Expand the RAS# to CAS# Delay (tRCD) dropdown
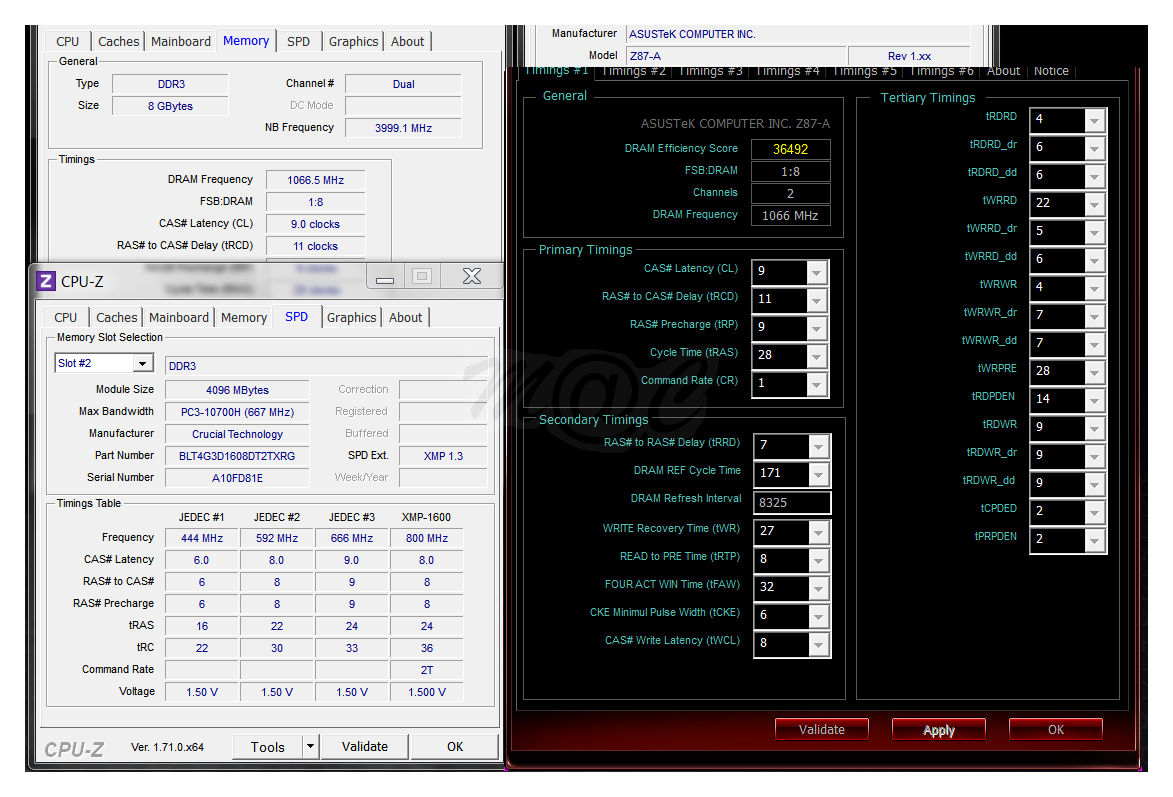This screenshot has height=797, width=1173. pyautogui.click(x=817, y=299)
